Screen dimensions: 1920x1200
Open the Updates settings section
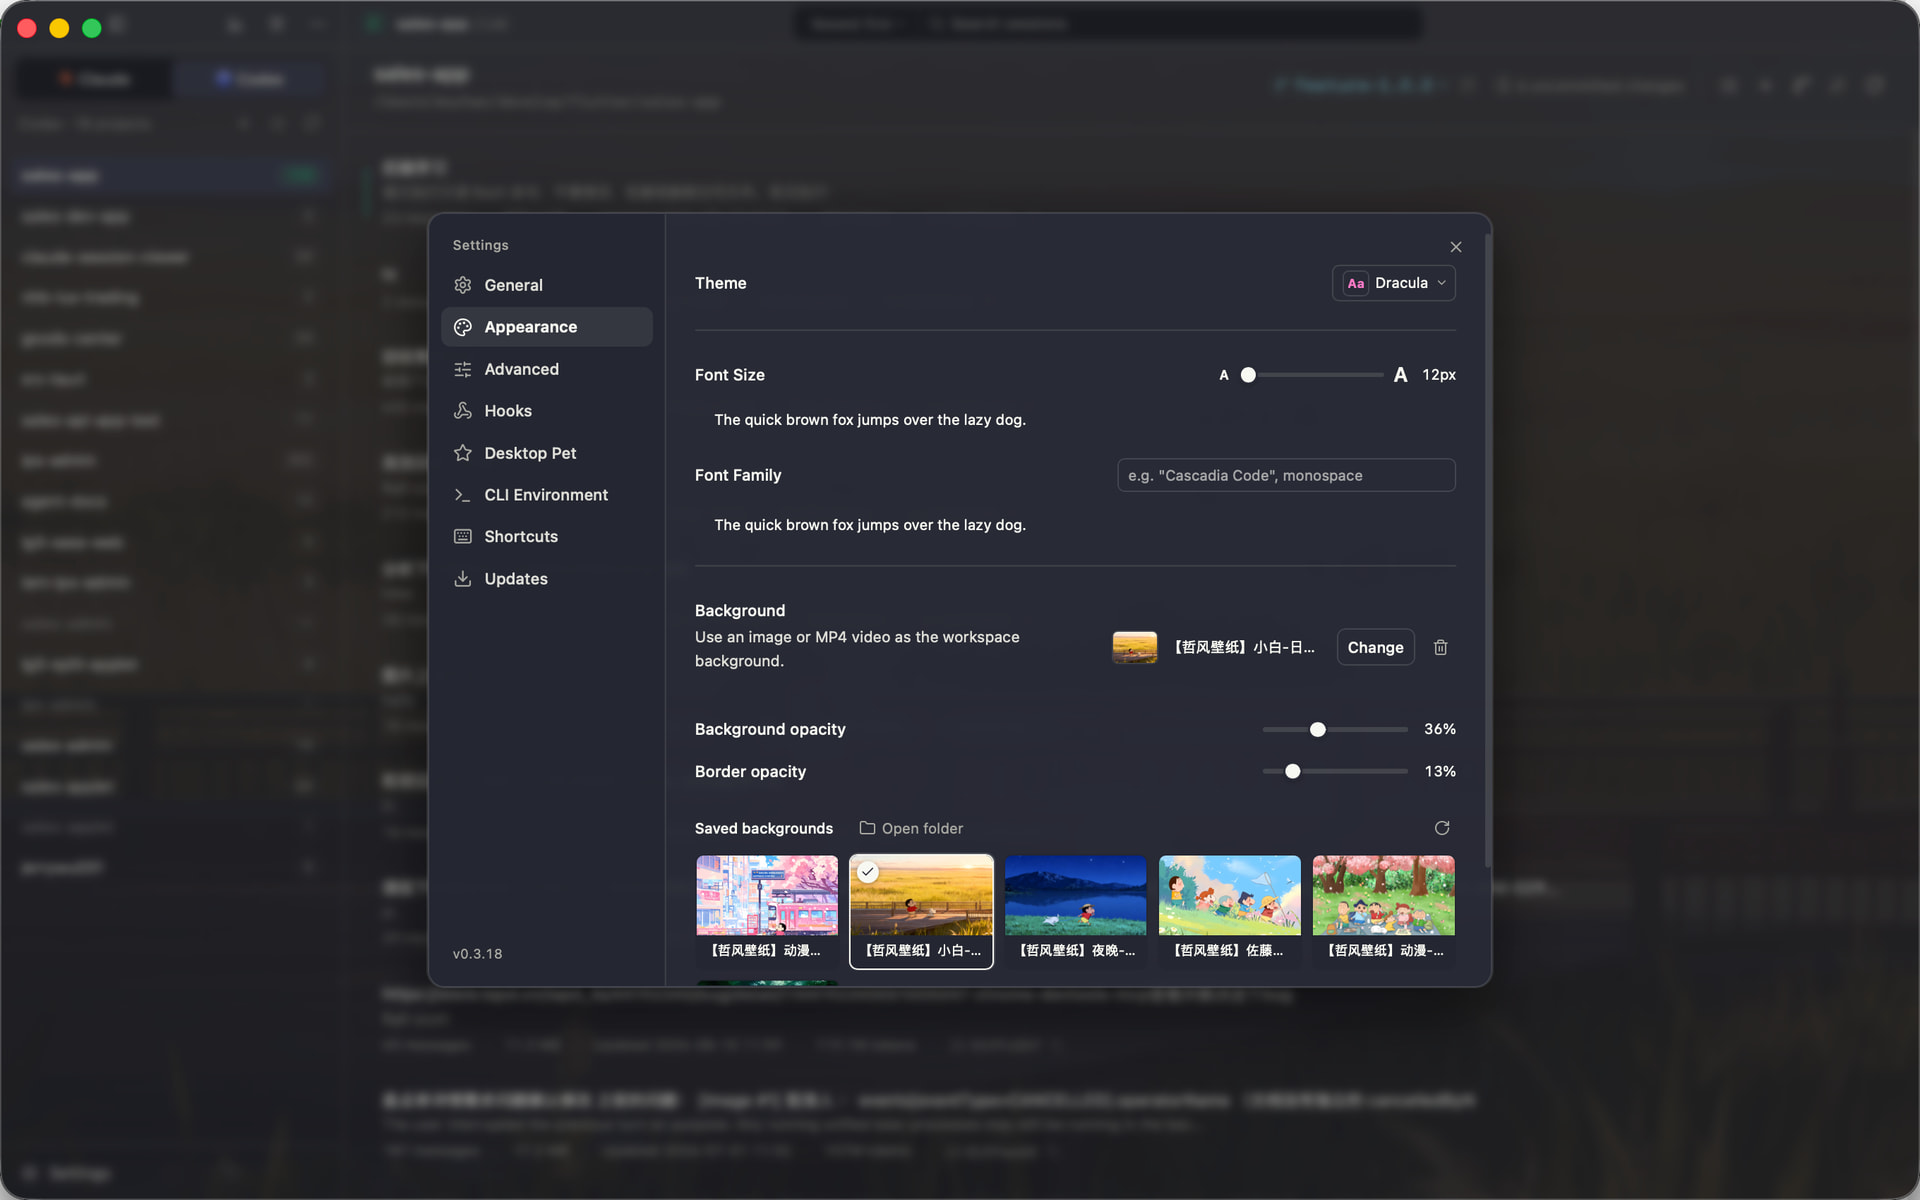click(x=547, y=579)
